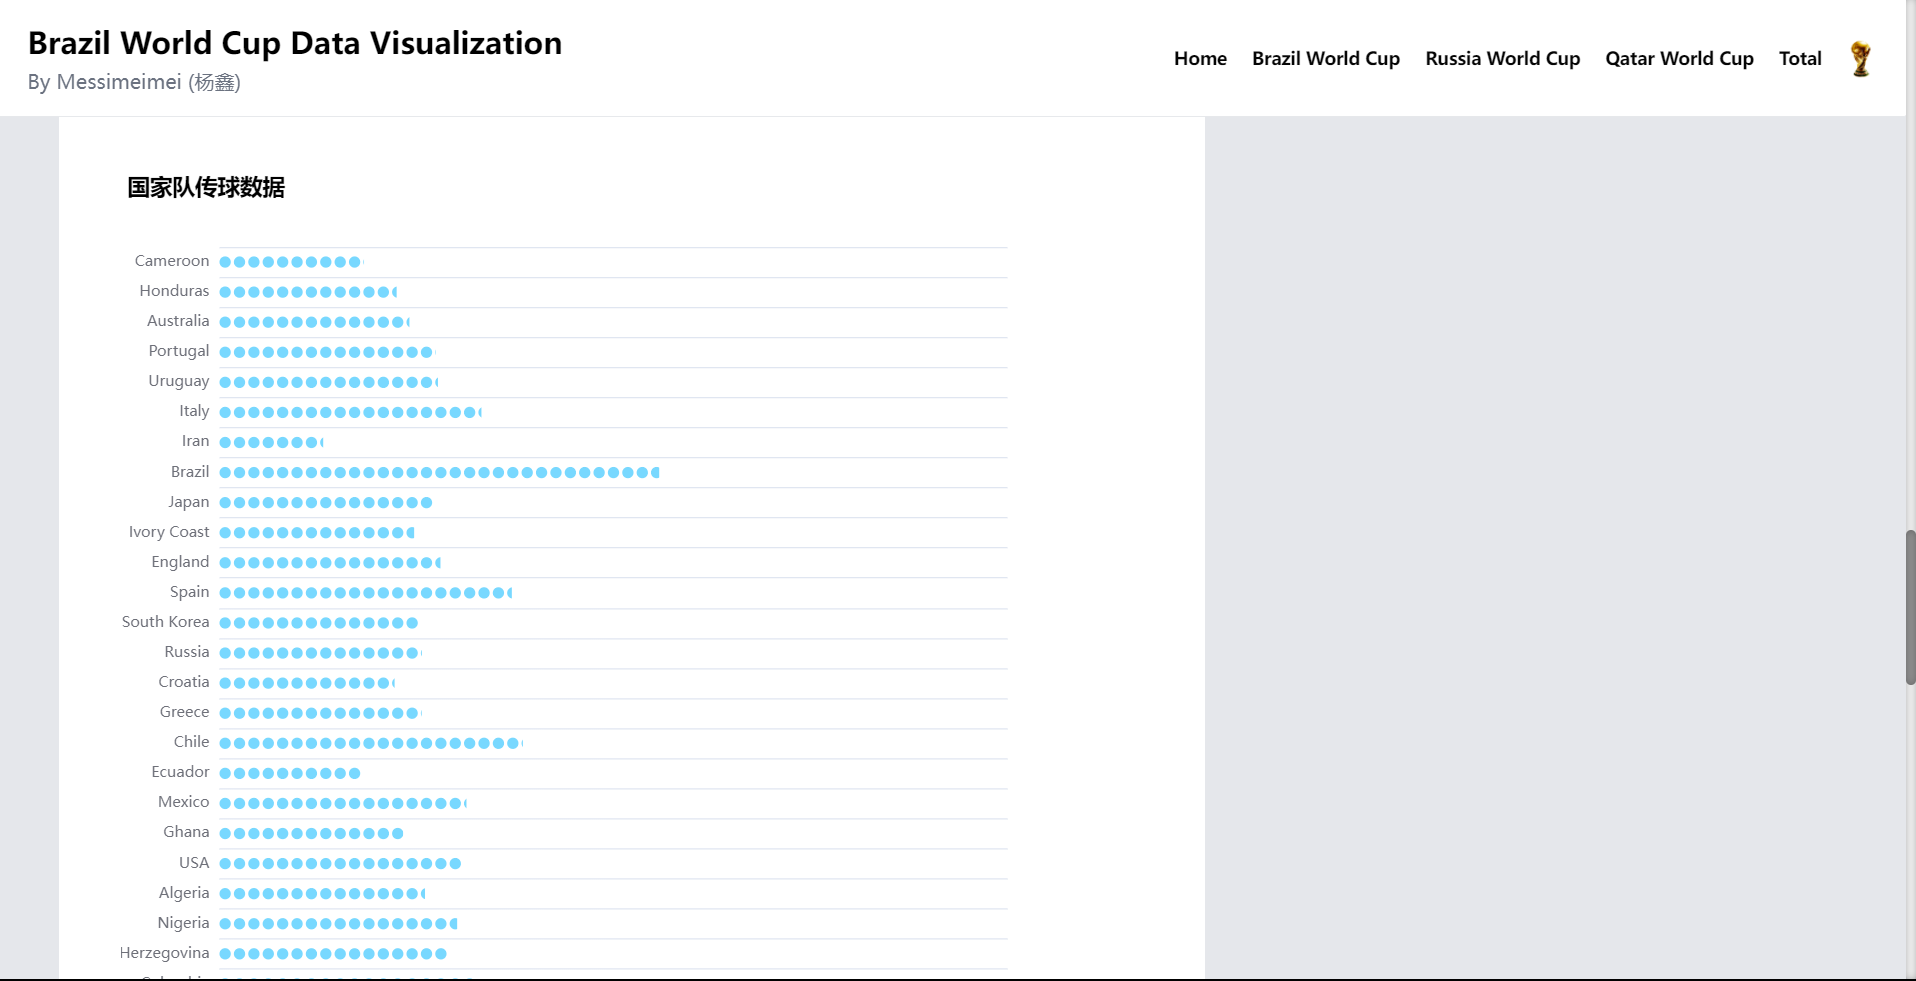The width and height of the screenshot is (1916, 981).
Task: Select the Brazil axis label
Action: [x=190, y=472]
